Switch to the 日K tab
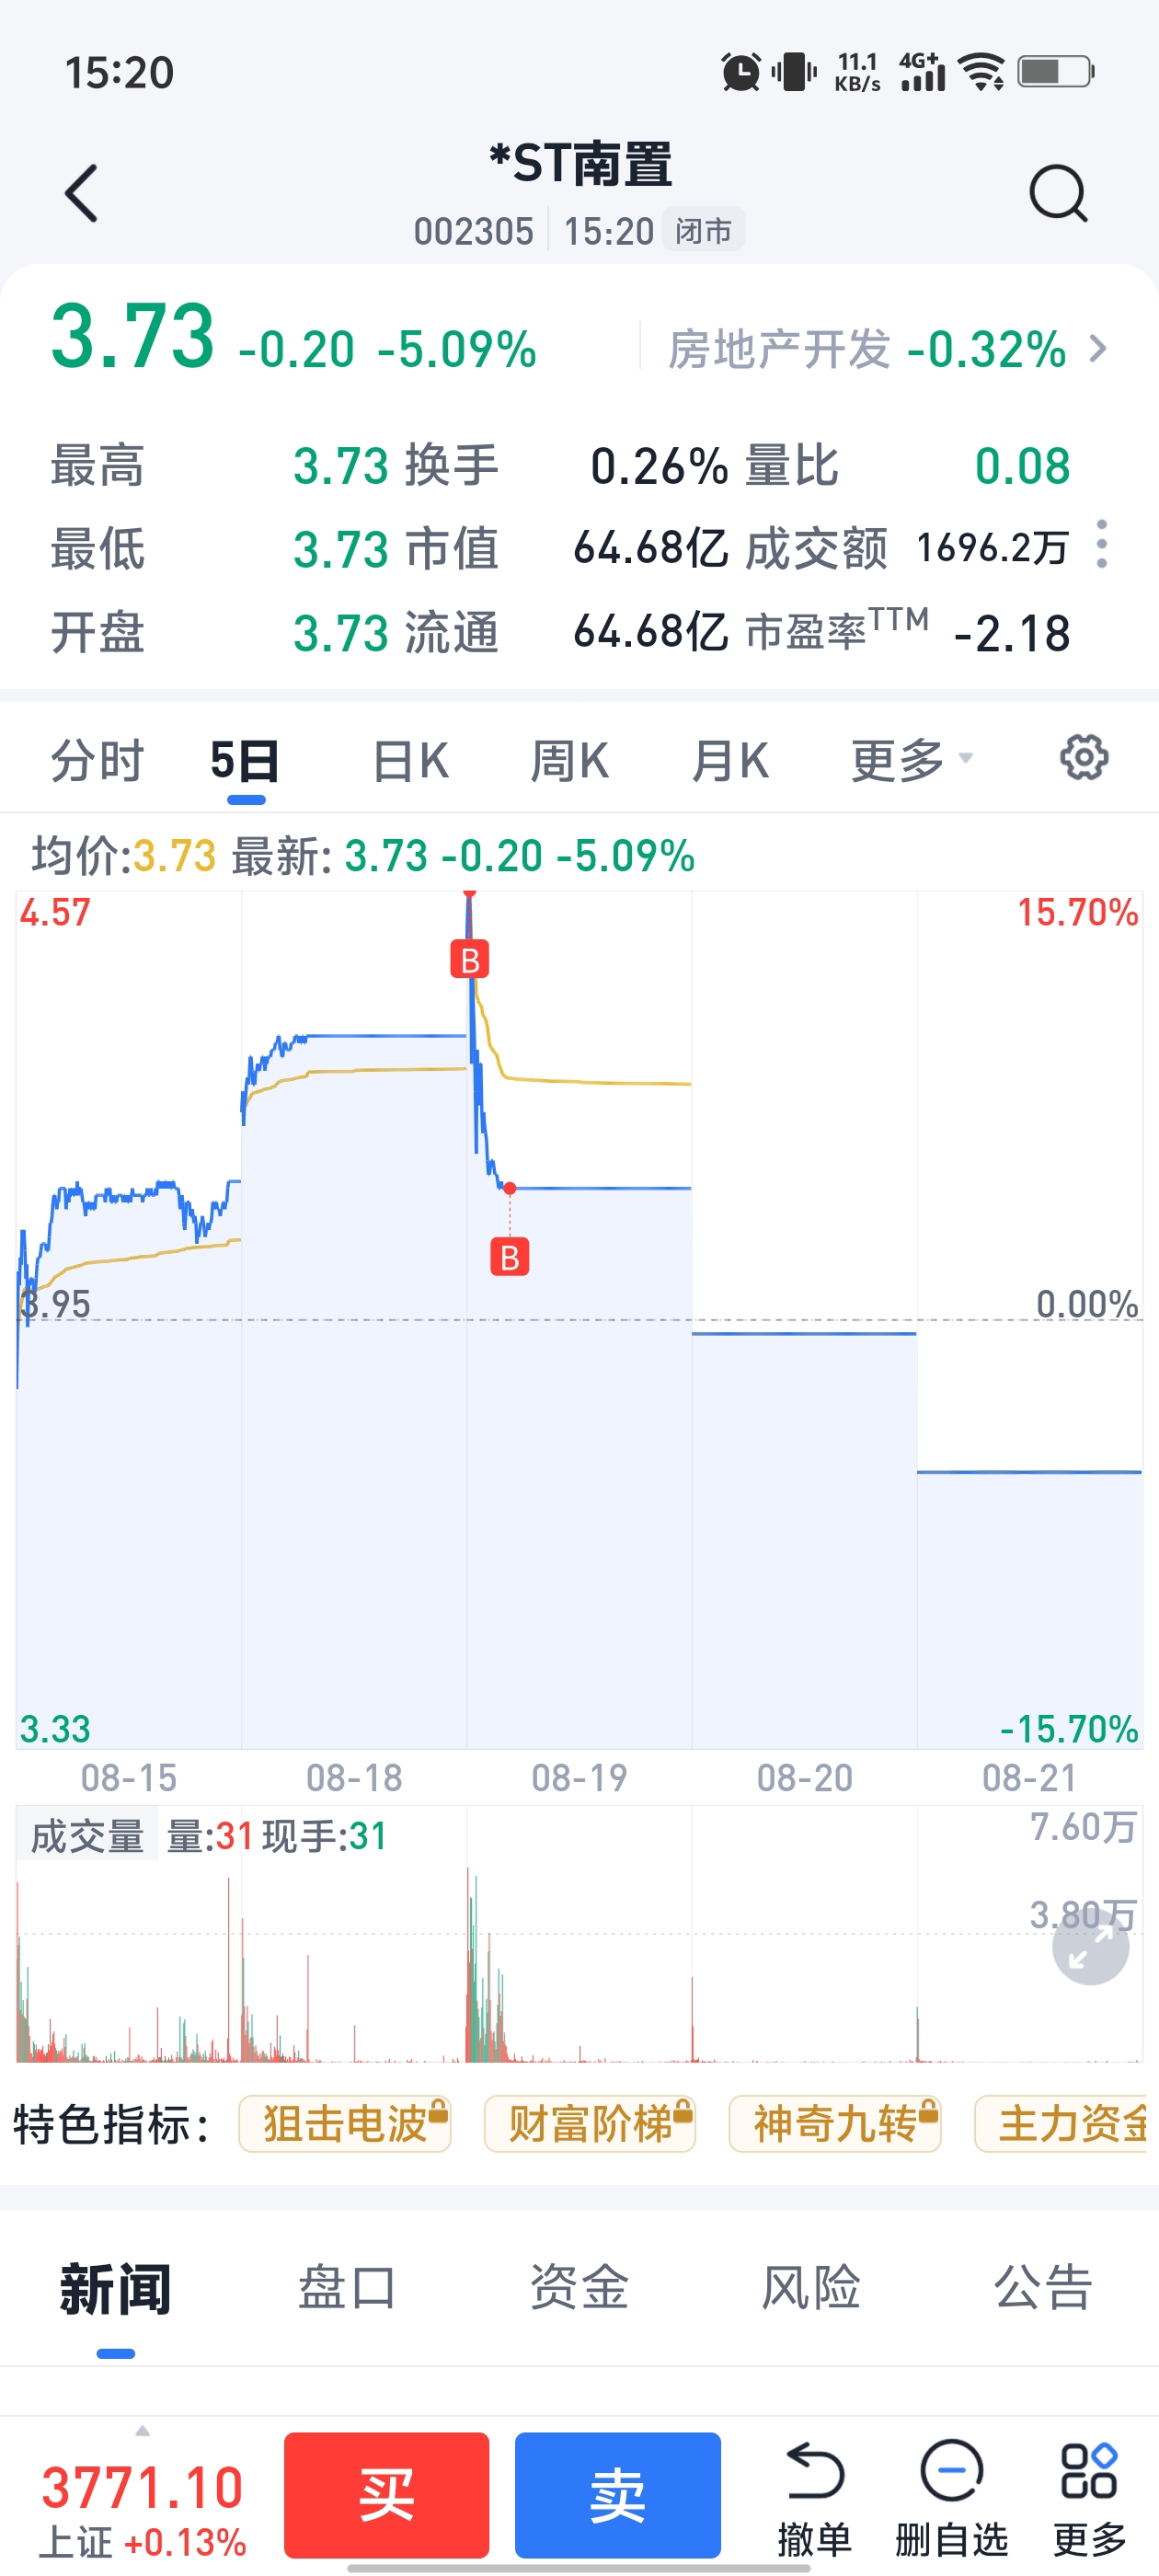This screenshot has height=2576, width=1159. tap(410, 761)
